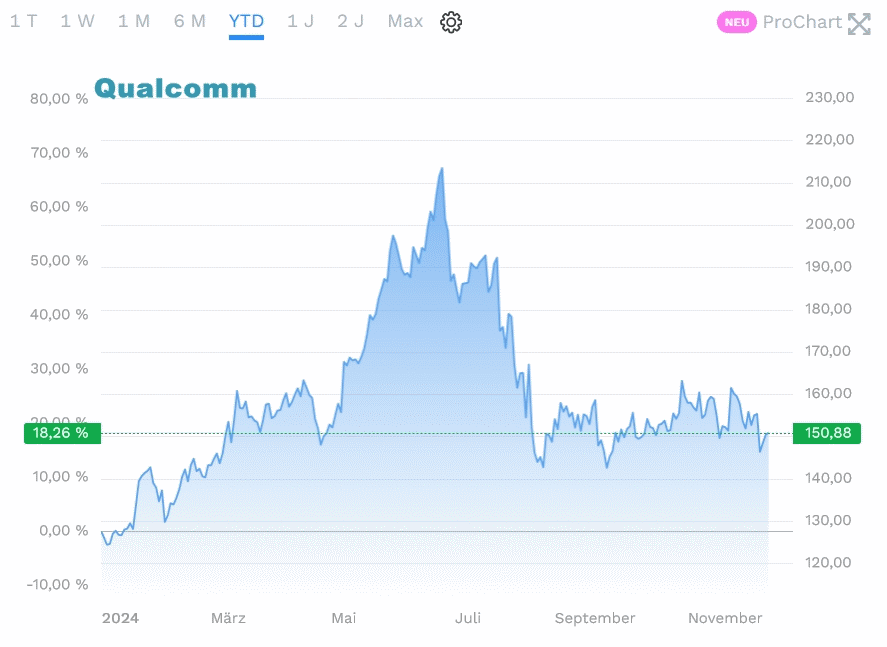Screen dimensions: 887x647
Task: Switch to 6 M time range
Action: click(189, 21)
